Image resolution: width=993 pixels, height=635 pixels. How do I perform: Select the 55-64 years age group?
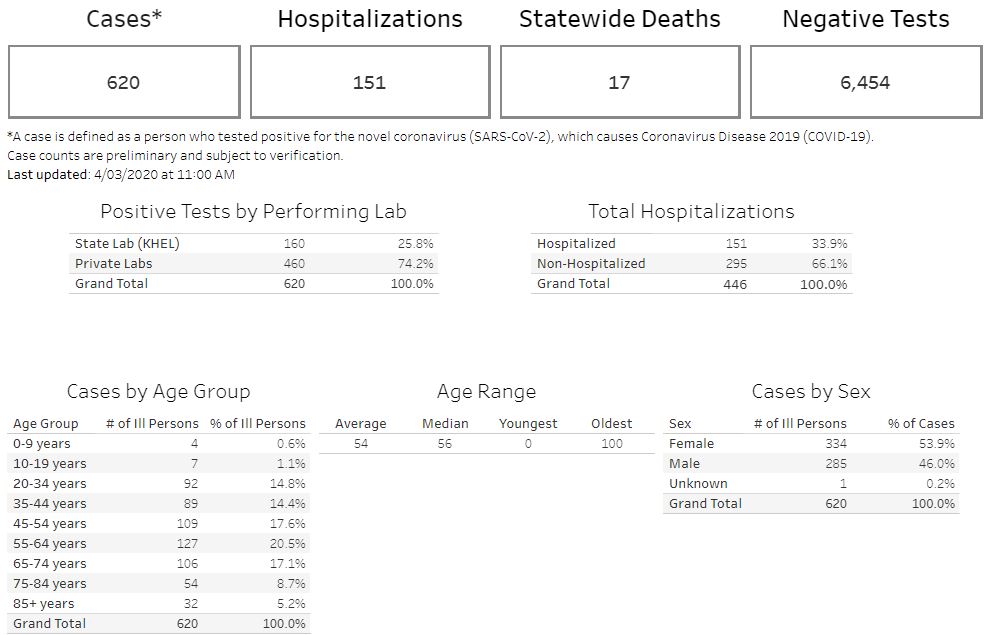[x=49, y=543]
